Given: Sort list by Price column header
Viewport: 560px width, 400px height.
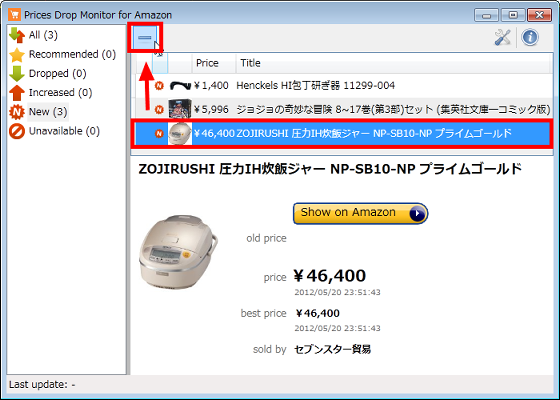Looking at the screenshot, I should pyautogui.click(x=214, y=63).
